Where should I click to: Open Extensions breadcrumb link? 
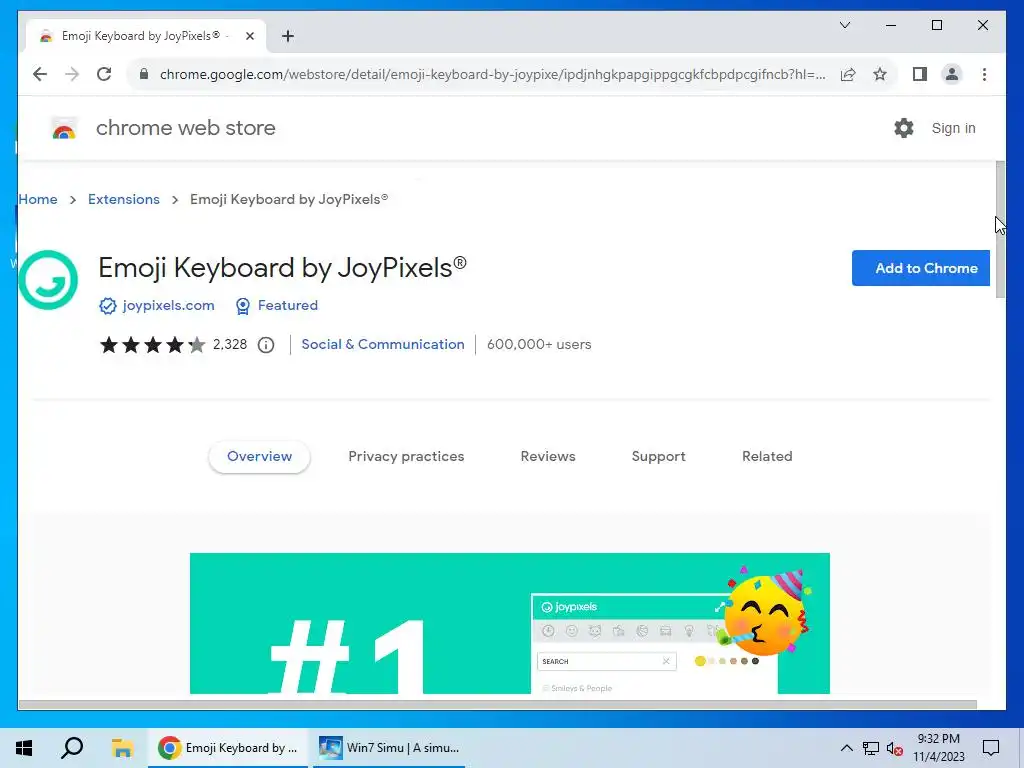coord(124,199)
